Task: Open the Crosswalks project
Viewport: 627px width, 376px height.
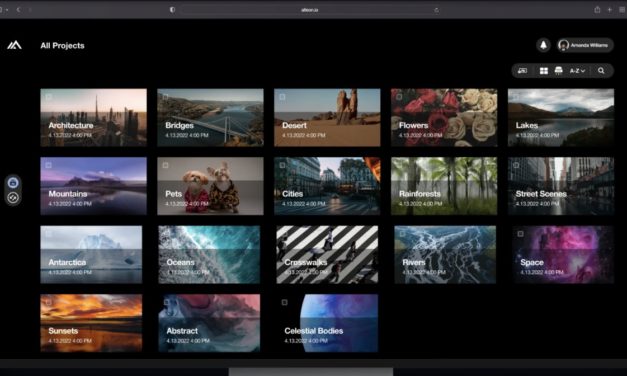Action: [327, 254]
